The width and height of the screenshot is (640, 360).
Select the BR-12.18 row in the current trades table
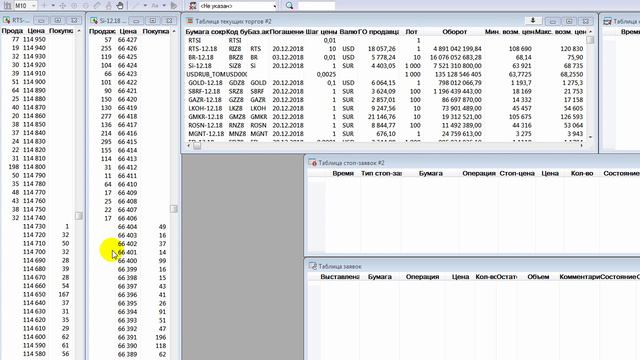tap(385, 58)
